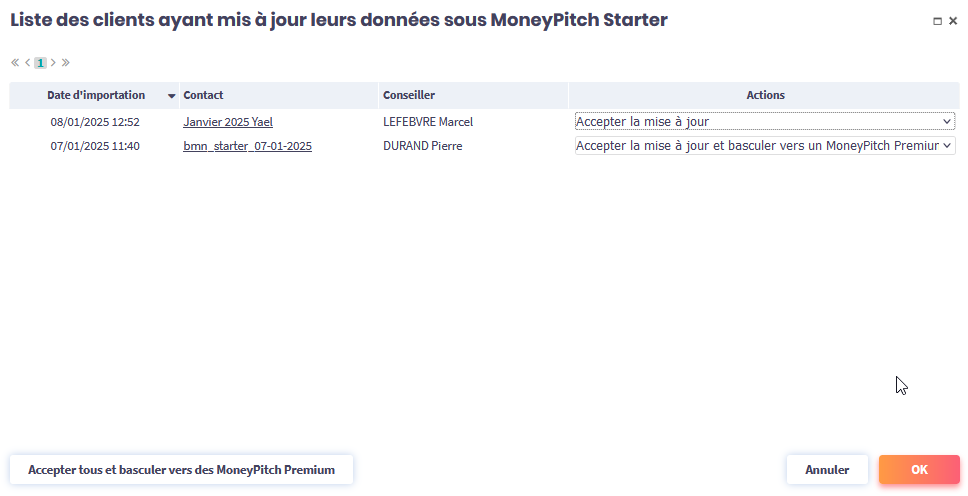Image resolution: width=968 pixels, height=496 pixels.
Task: Maximize the dialog window
Action: tap(937, 21)
